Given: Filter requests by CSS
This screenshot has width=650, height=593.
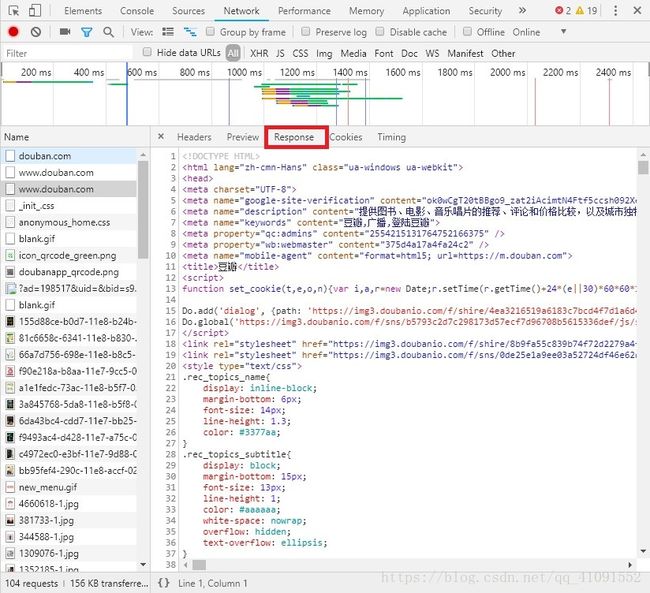Looking at the screenshot, I should point(300,53).
